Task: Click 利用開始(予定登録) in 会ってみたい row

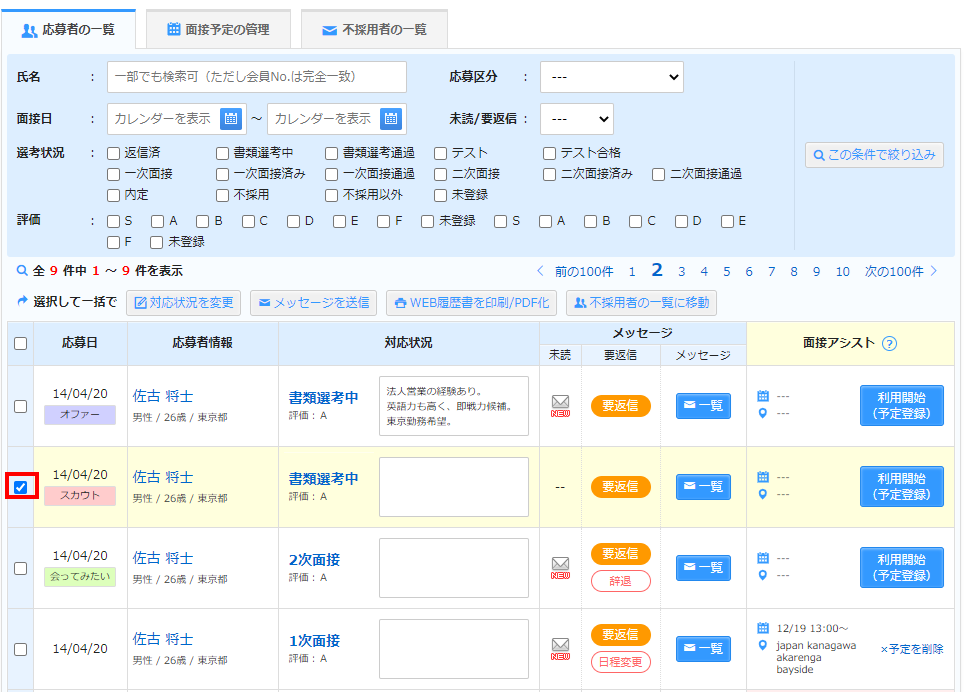Action: pyautogui.click(x=902, y=568)
